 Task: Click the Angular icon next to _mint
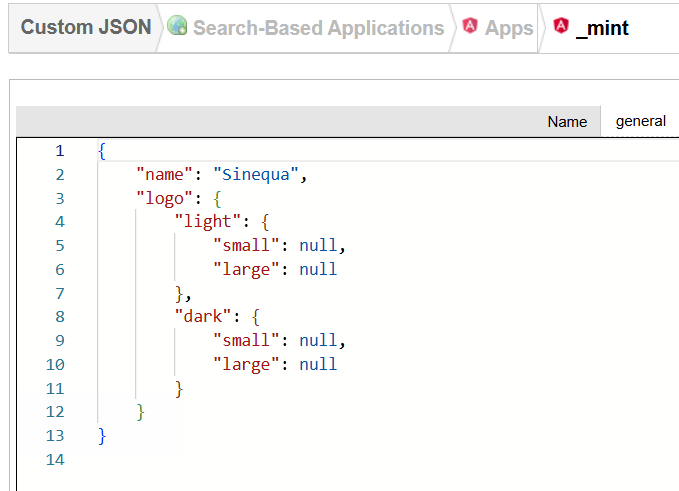(x=561, y=26)
